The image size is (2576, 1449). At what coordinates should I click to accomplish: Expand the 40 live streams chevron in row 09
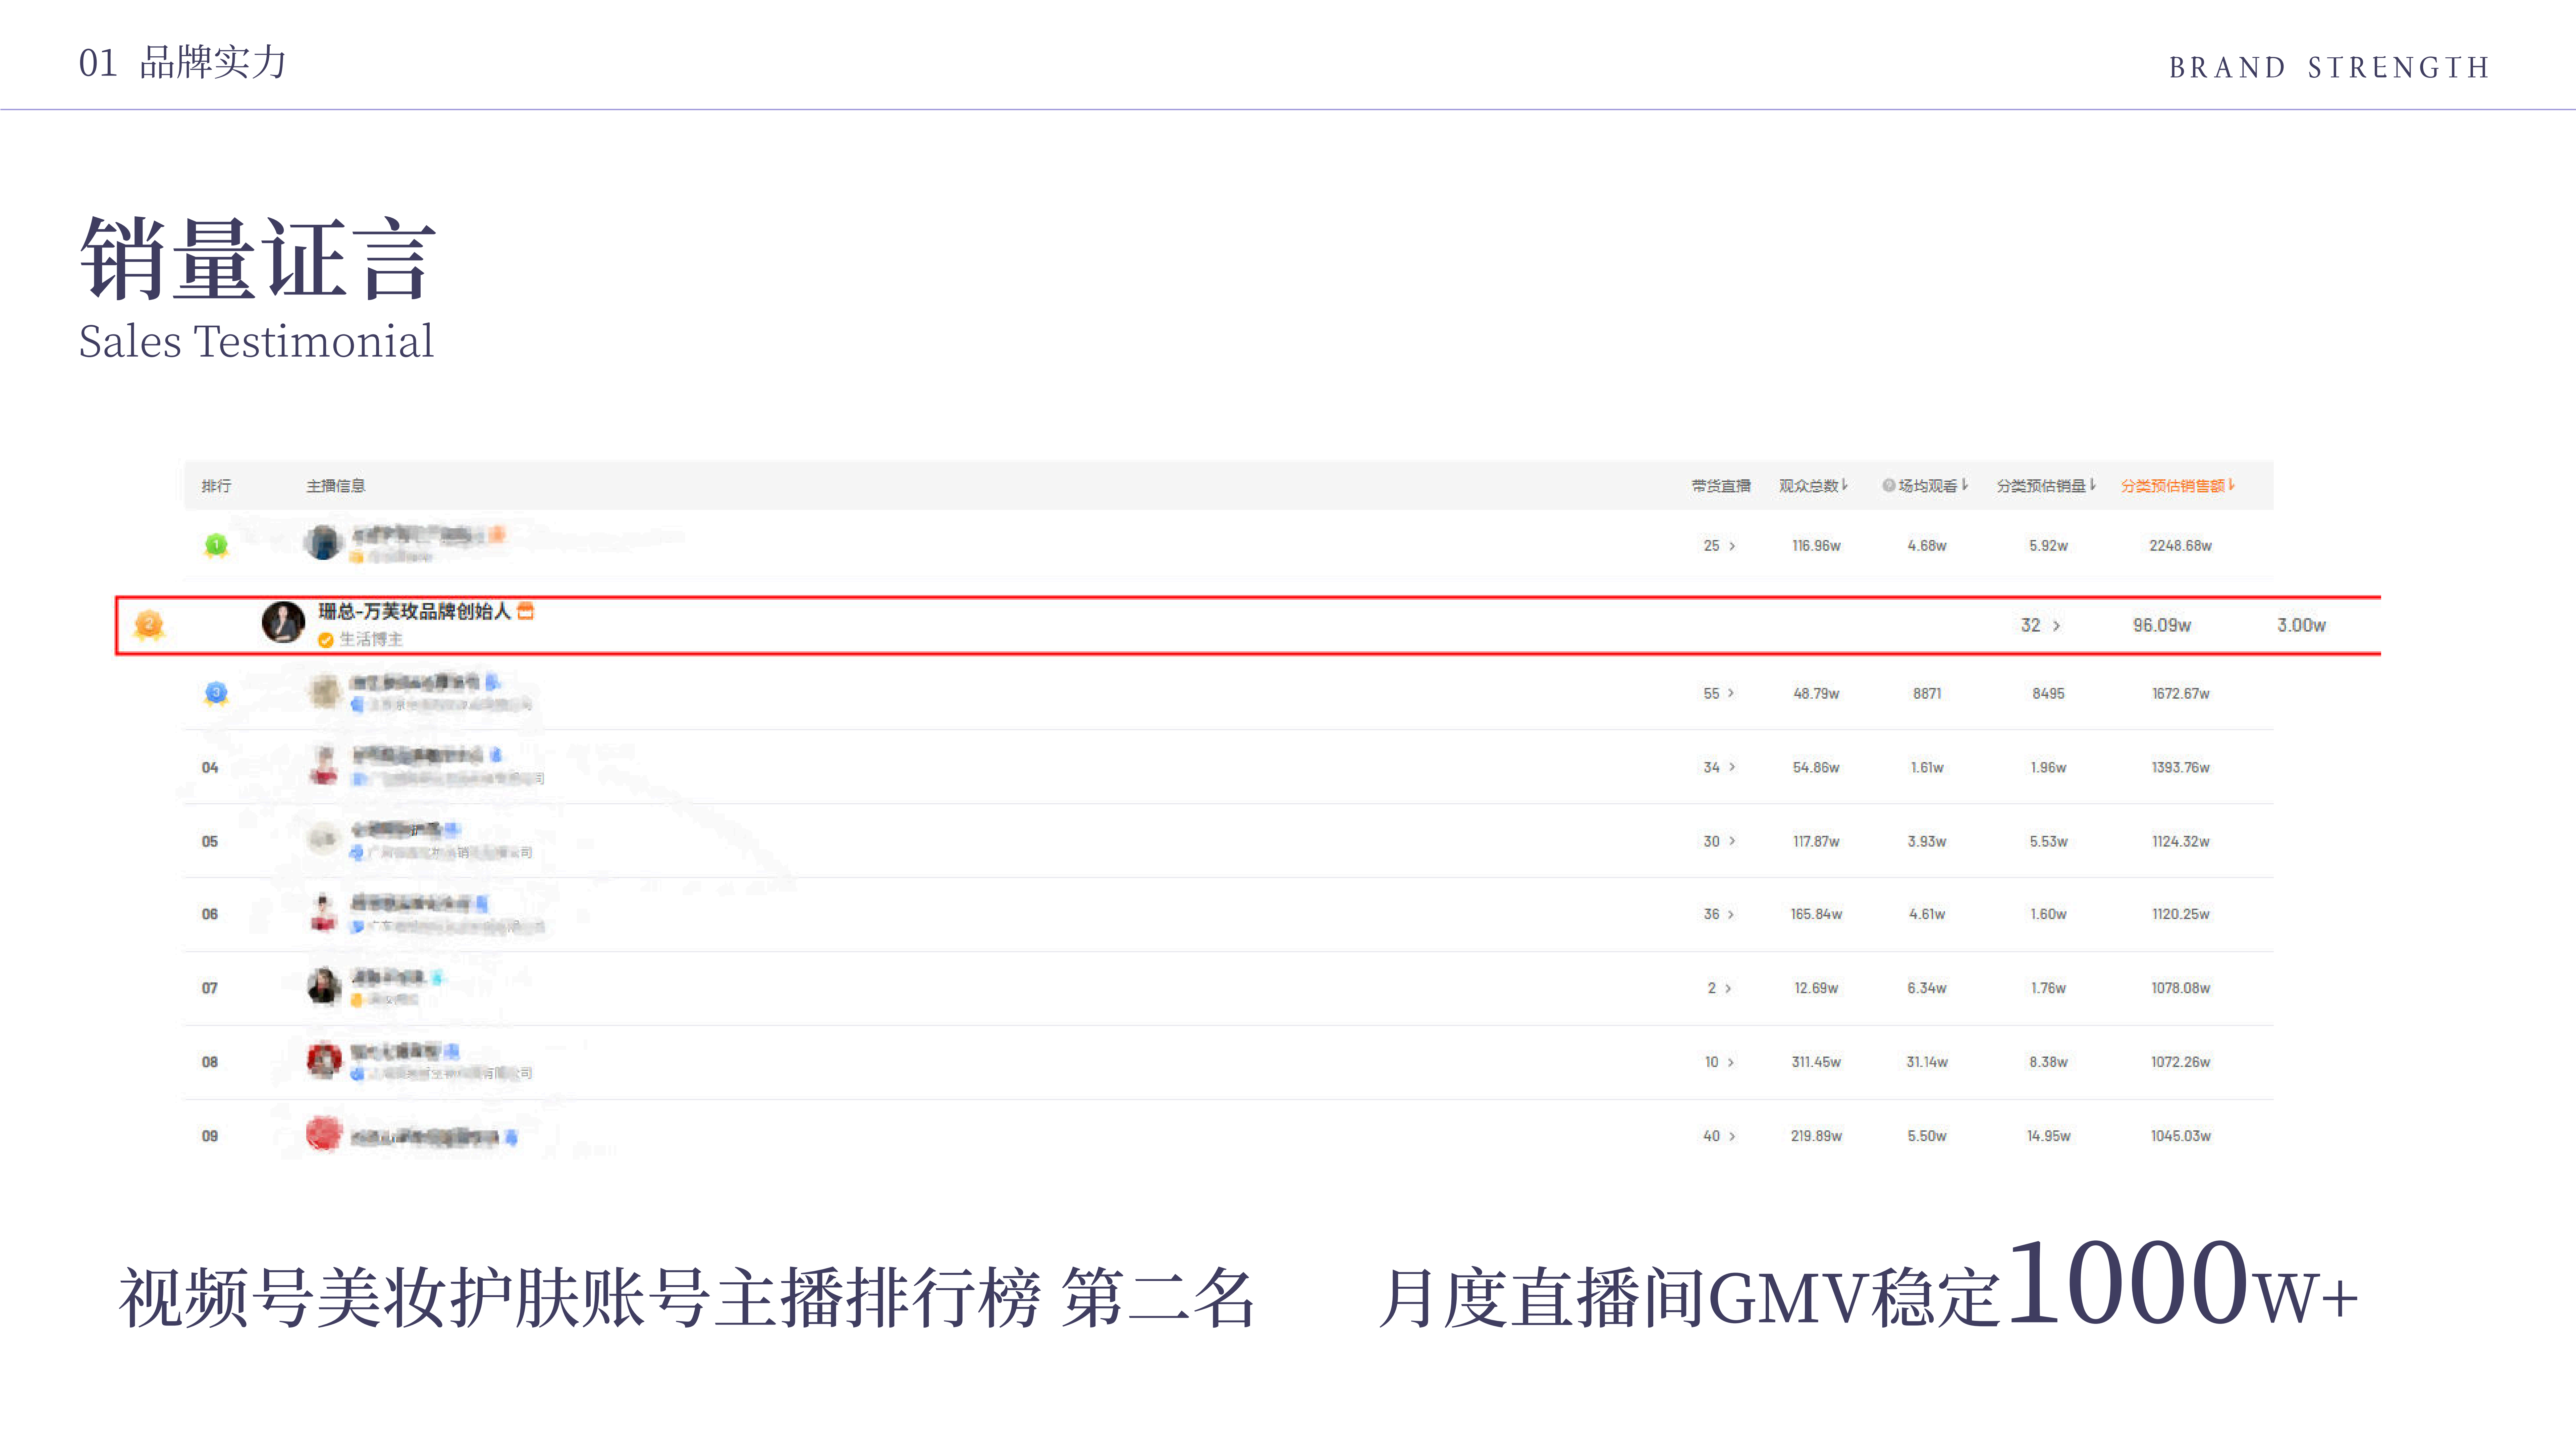pos(1732,1136)
